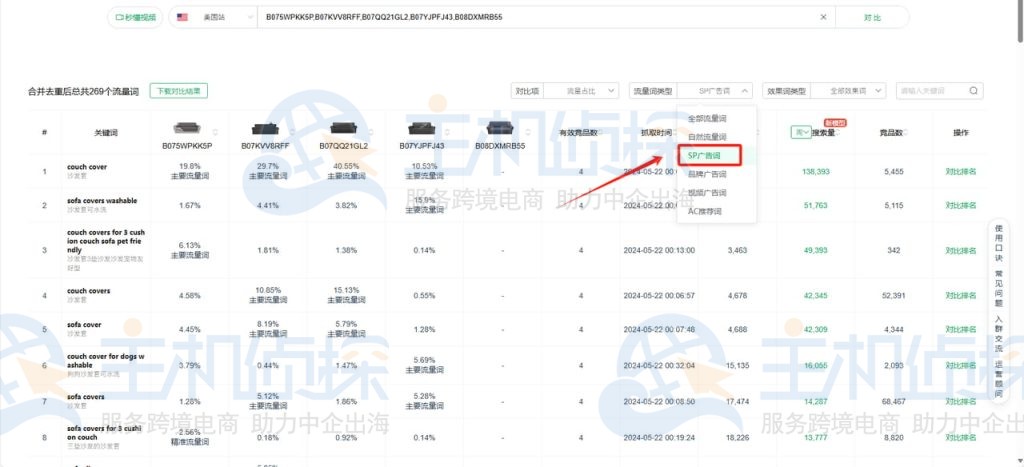Click 对比排名 for couch cover row
The height and width of the screenshot is (467, 1024).
coord(961,172)
